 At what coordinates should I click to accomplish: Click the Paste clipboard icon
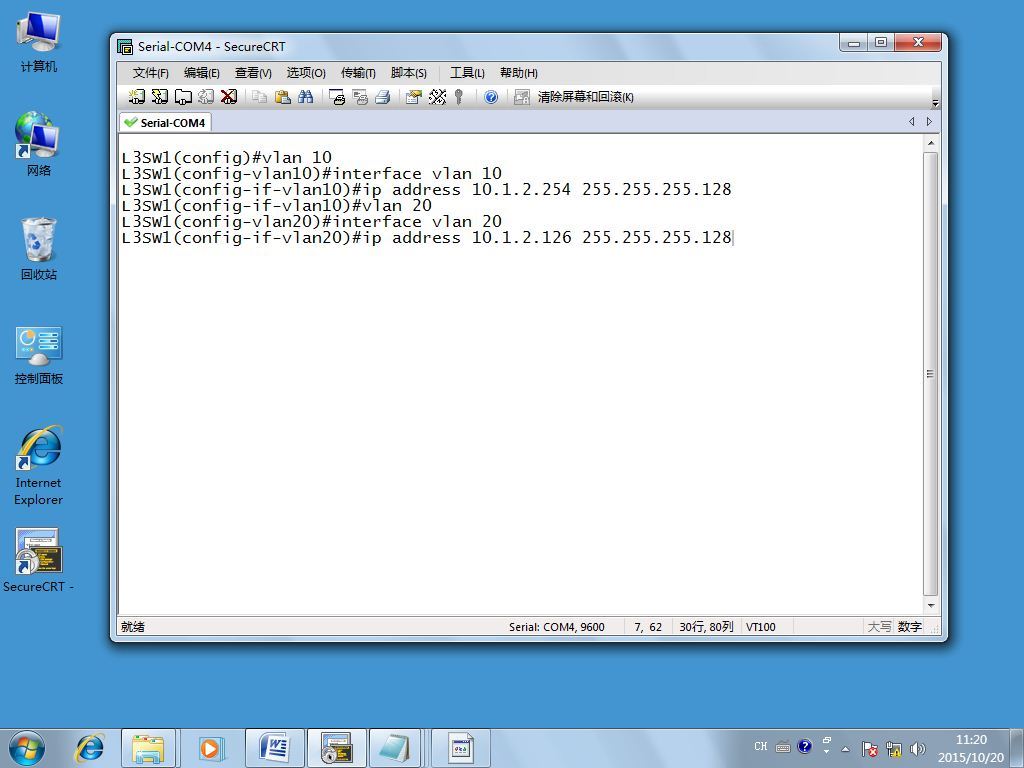[x=283, y=97]
